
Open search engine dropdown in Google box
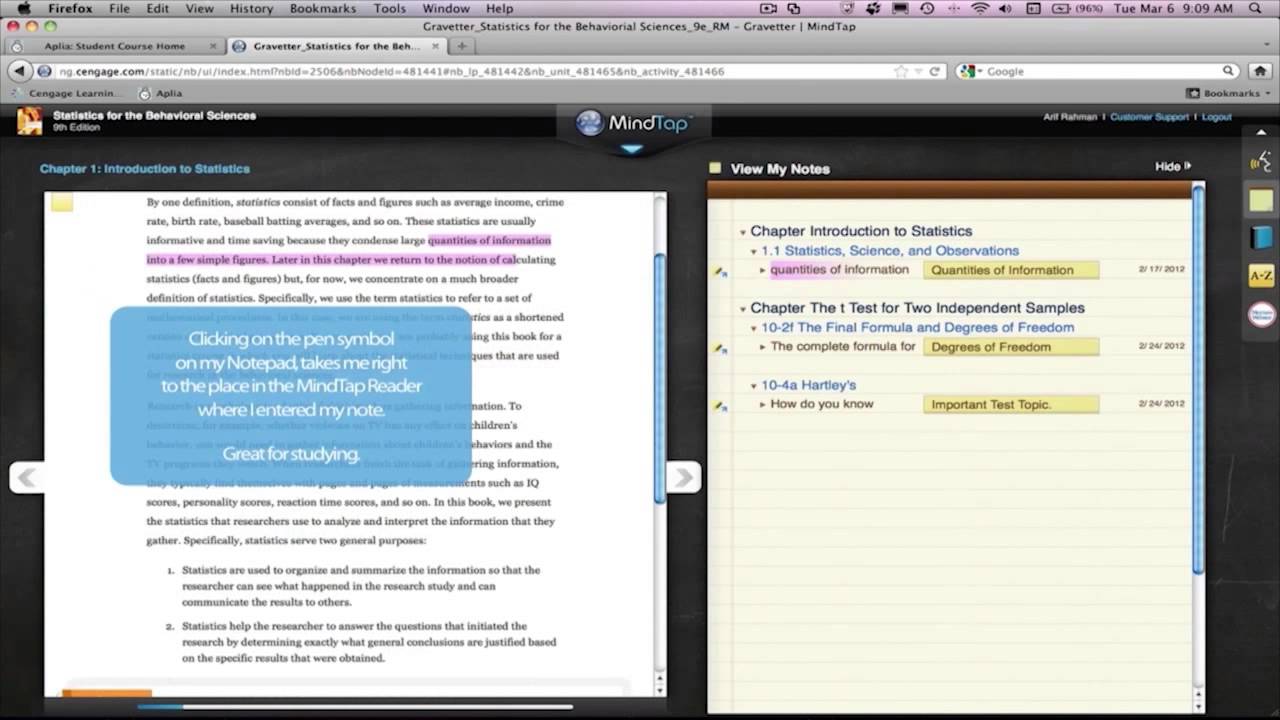point(970,71)
